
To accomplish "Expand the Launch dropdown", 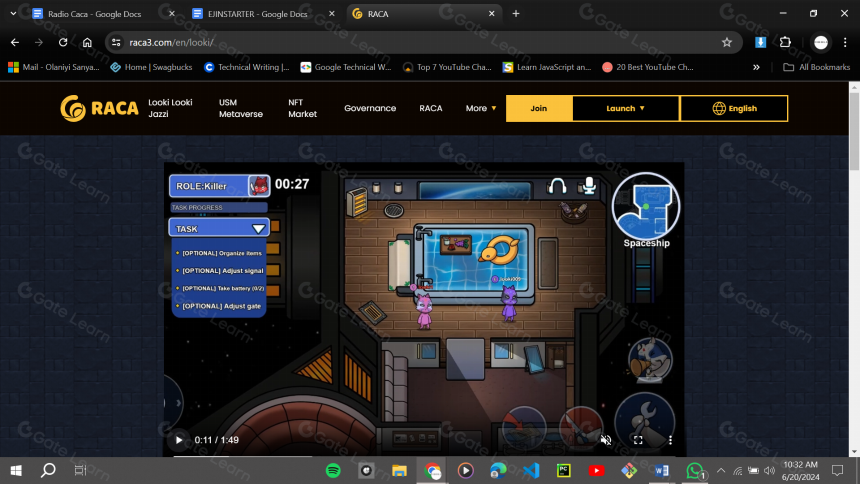I will (625, 108).
